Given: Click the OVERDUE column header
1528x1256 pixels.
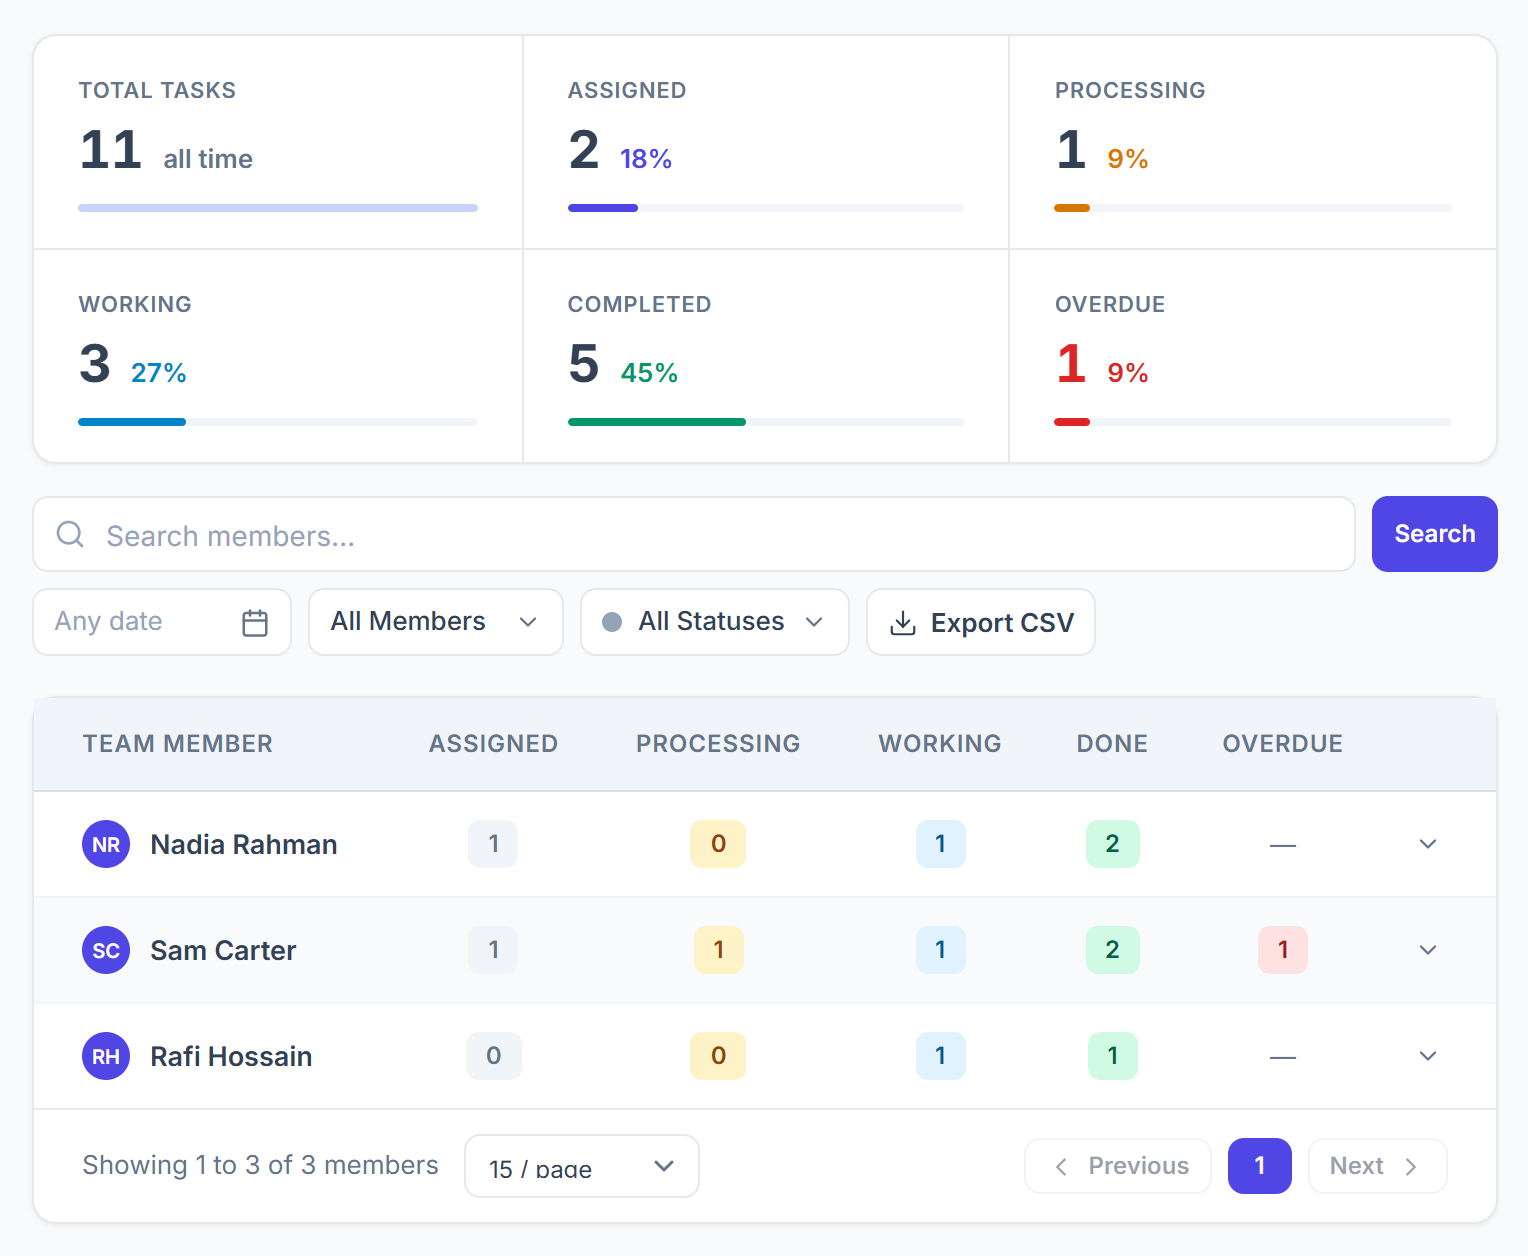Looking at the screenshot, I should [x=1283, y=744].
